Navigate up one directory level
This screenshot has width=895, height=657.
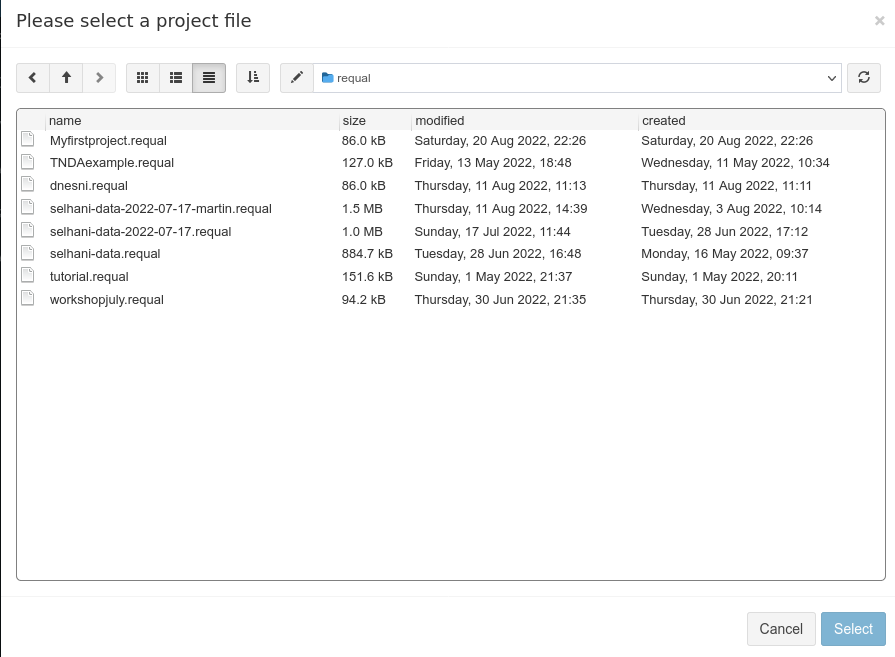click(66, 78)
